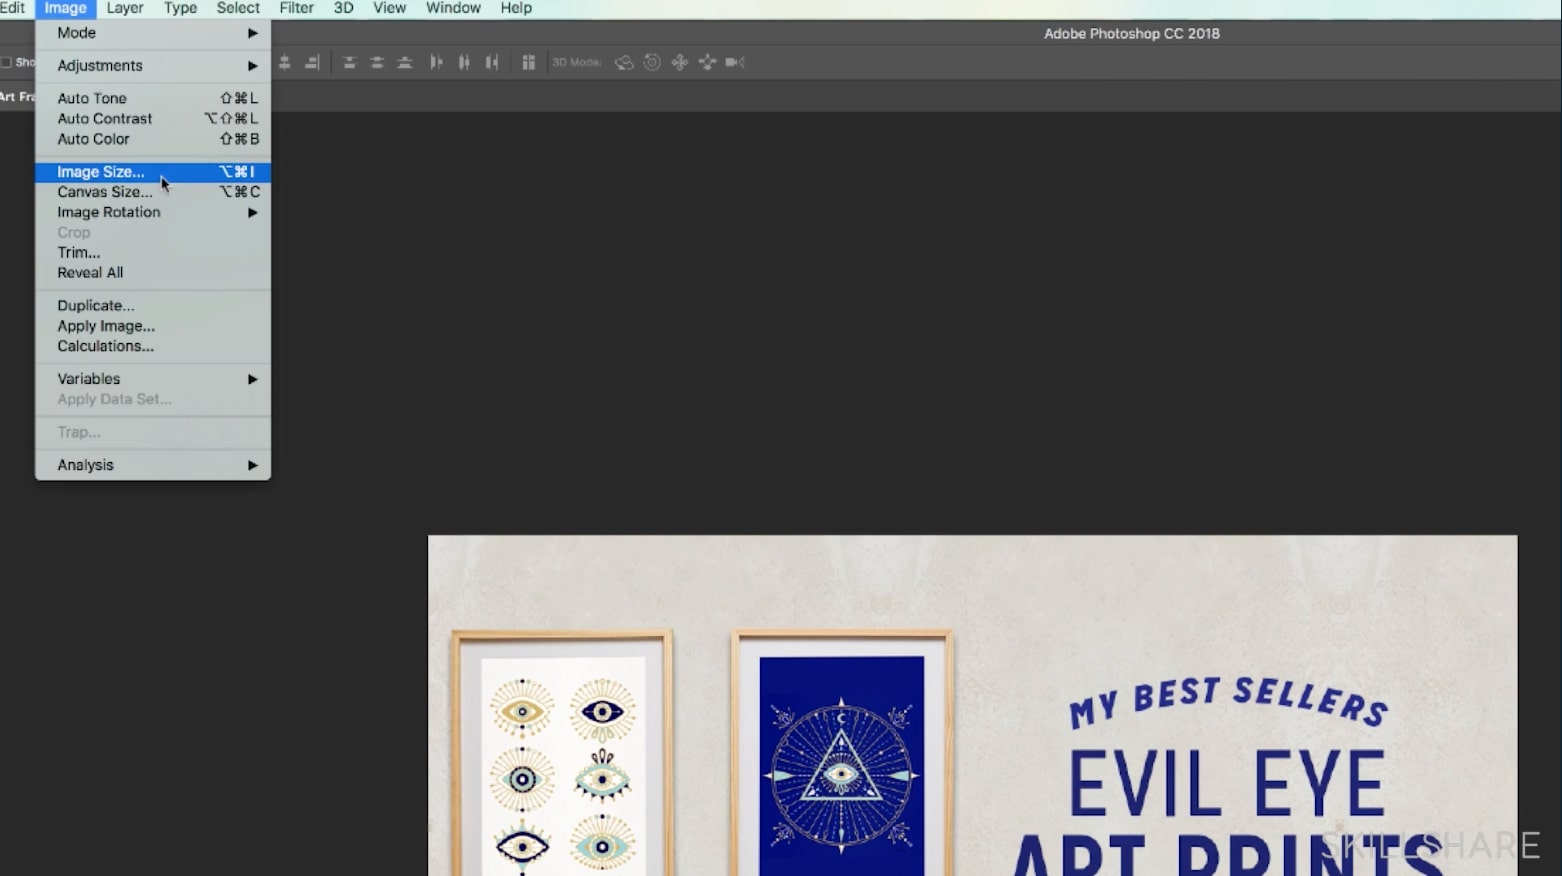The height and width of the screenshot is (876, 1562).
Task: Click Distribute horizontal centers icon
Action: (464, 62)
